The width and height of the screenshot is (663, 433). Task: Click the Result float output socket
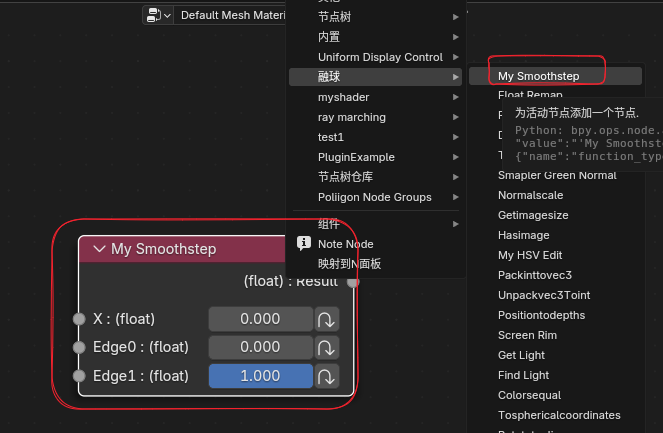click(x=353, y=282)
